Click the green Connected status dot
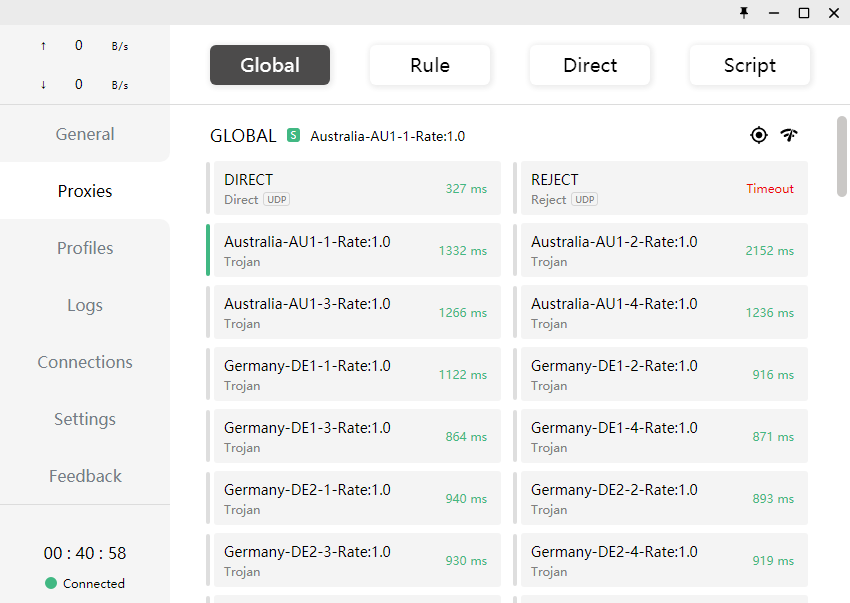 click(51, 583)
